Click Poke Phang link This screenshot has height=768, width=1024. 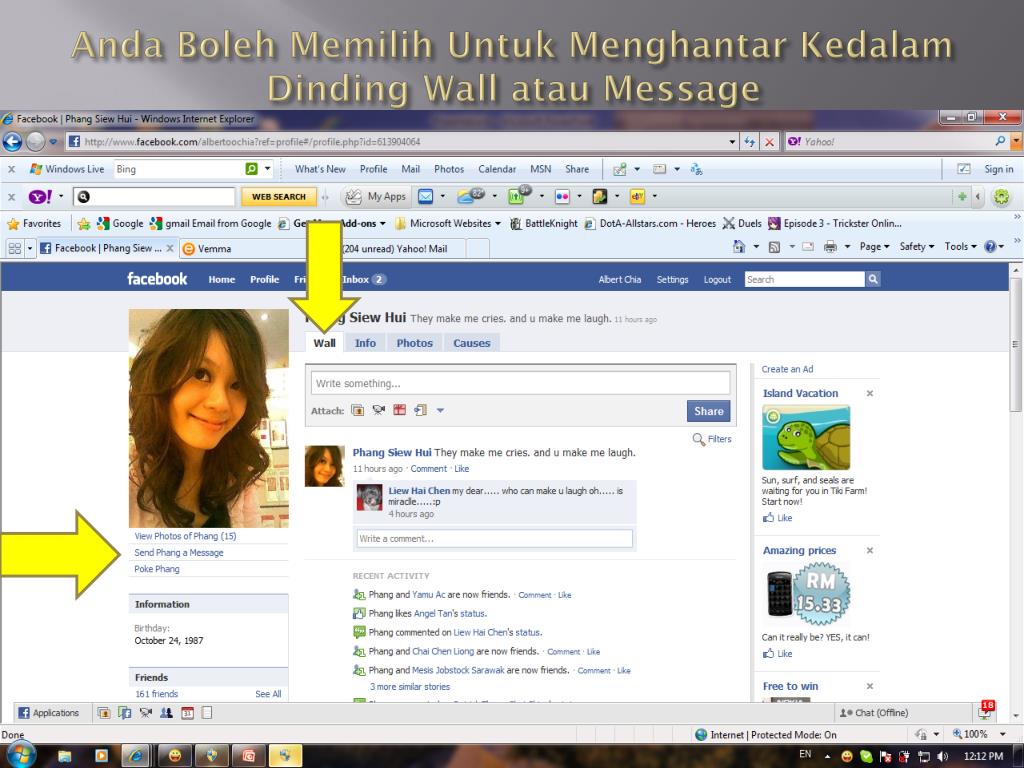157,569
